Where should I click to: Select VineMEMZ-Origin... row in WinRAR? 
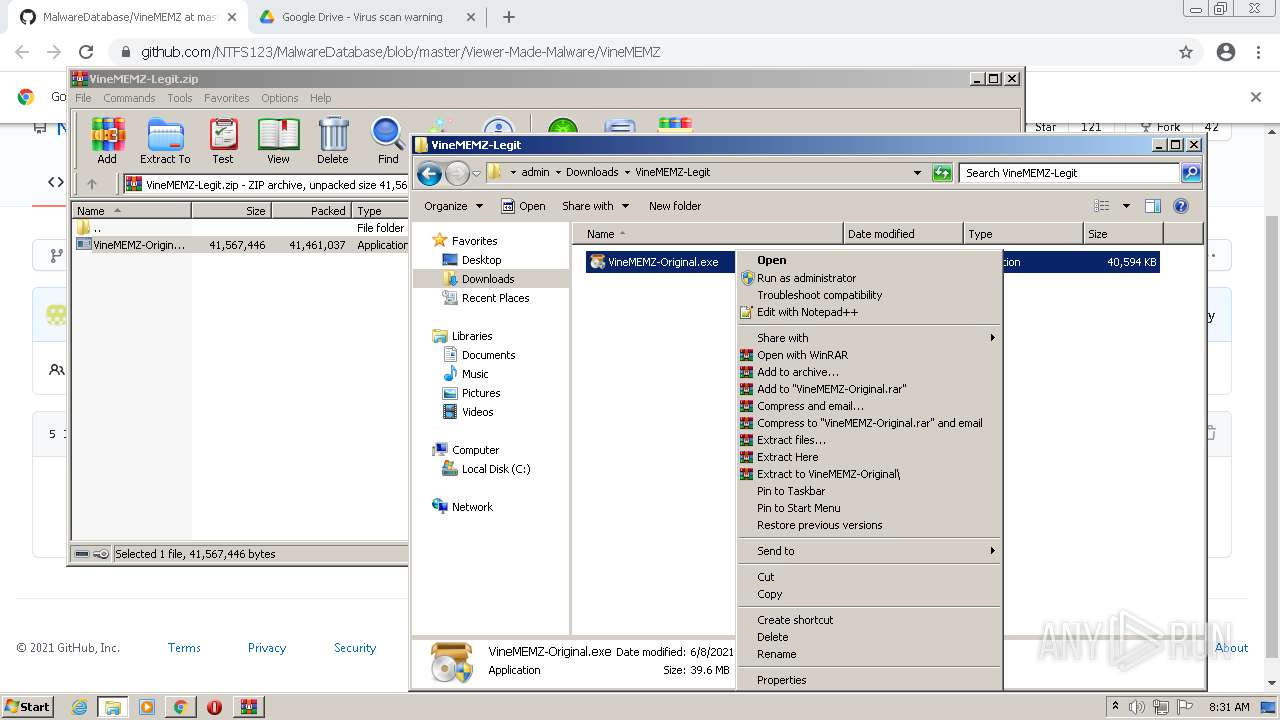pyautogui.click(x=241, y=245)
